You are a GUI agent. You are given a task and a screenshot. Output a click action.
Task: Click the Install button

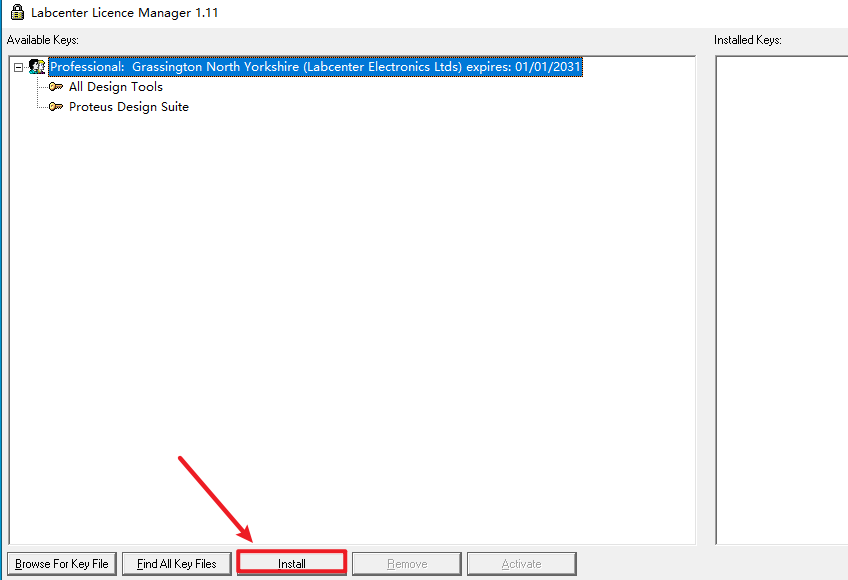pos(292,563)
